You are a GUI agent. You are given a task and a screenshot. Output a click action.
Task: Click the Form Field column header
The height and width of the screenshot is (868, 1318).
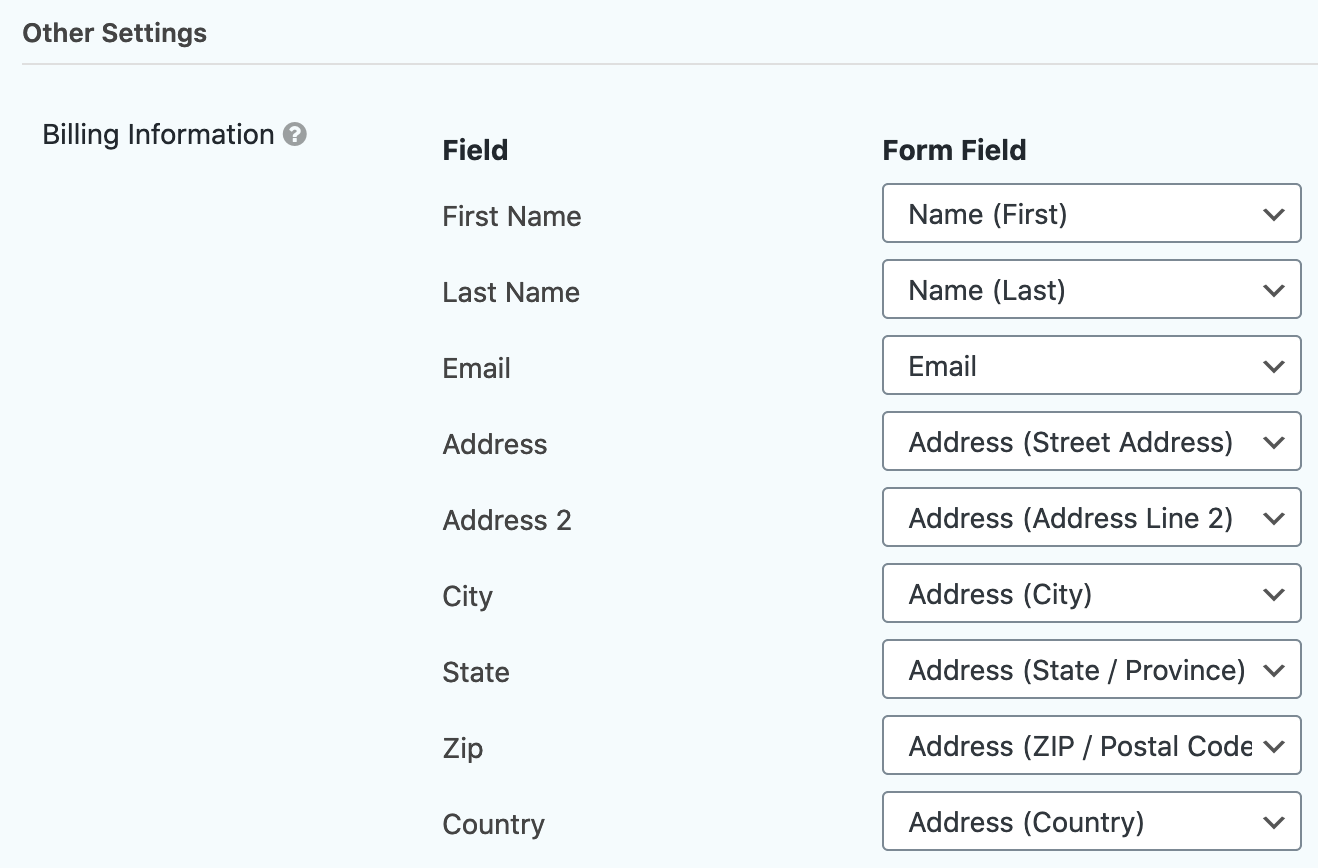click(x=954, y=150)
